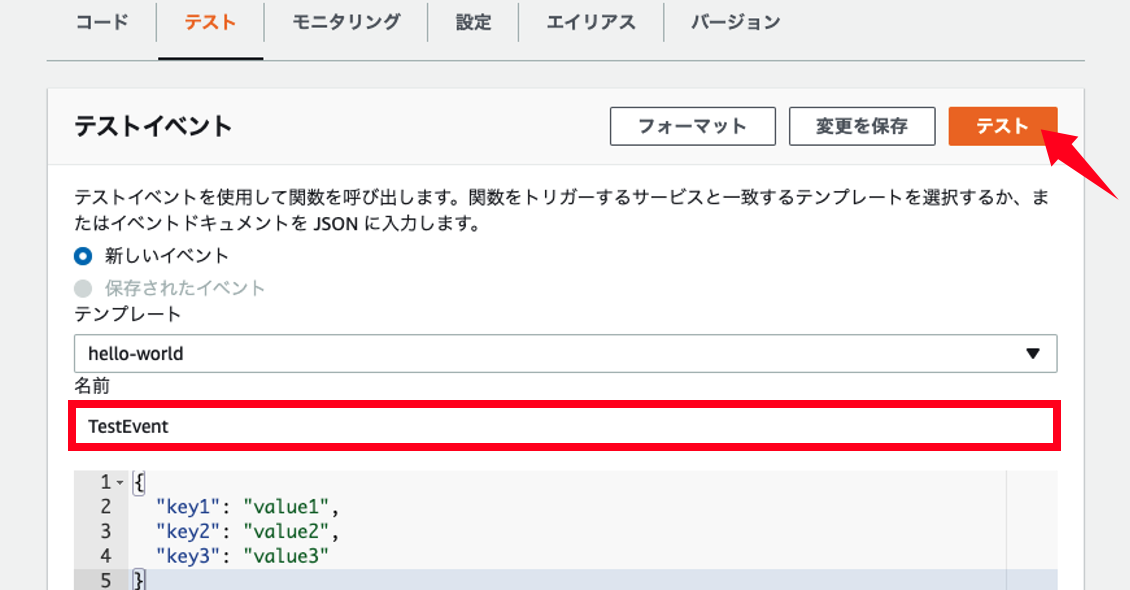This screenshot has width=1130, height=590.
Task: Click the フォーマット button
Action: click(693, 126)
